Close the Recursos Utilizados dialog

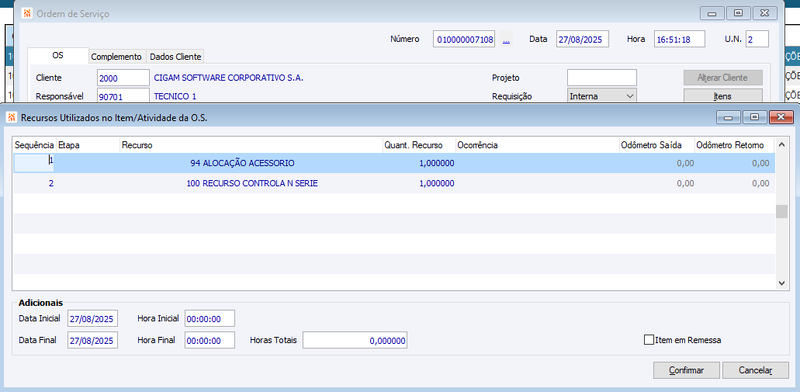781,117
